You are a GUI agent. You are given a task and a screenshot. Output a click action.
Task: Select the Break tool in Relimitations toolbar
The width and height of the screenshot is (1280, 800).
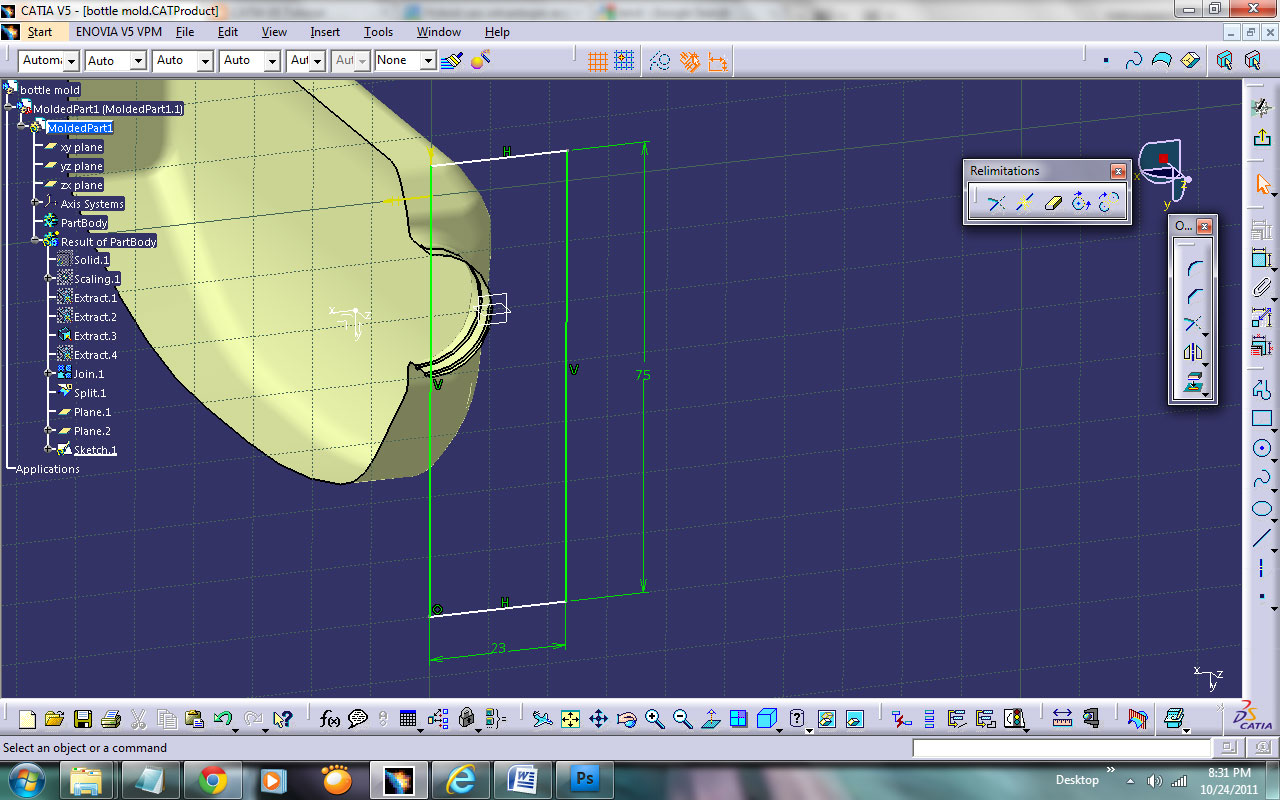click(x=1023, y=202)
